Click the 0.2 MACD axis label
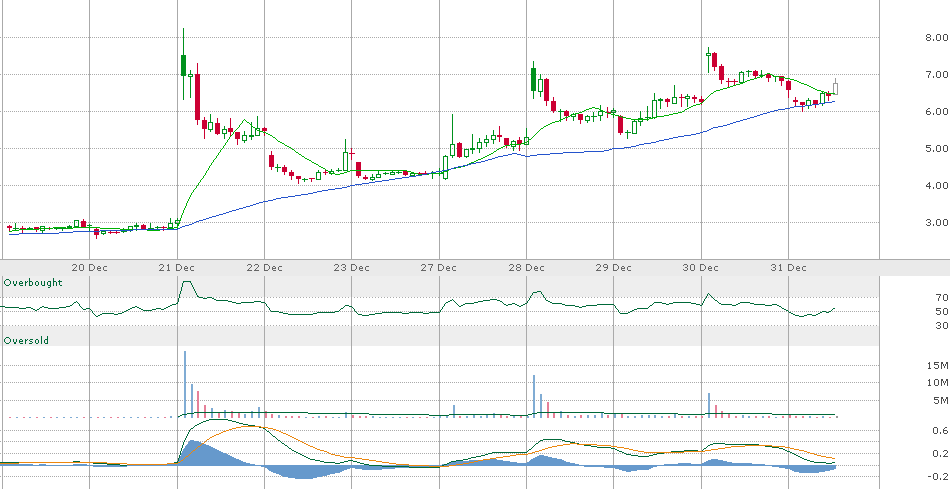 click(940, 454)
